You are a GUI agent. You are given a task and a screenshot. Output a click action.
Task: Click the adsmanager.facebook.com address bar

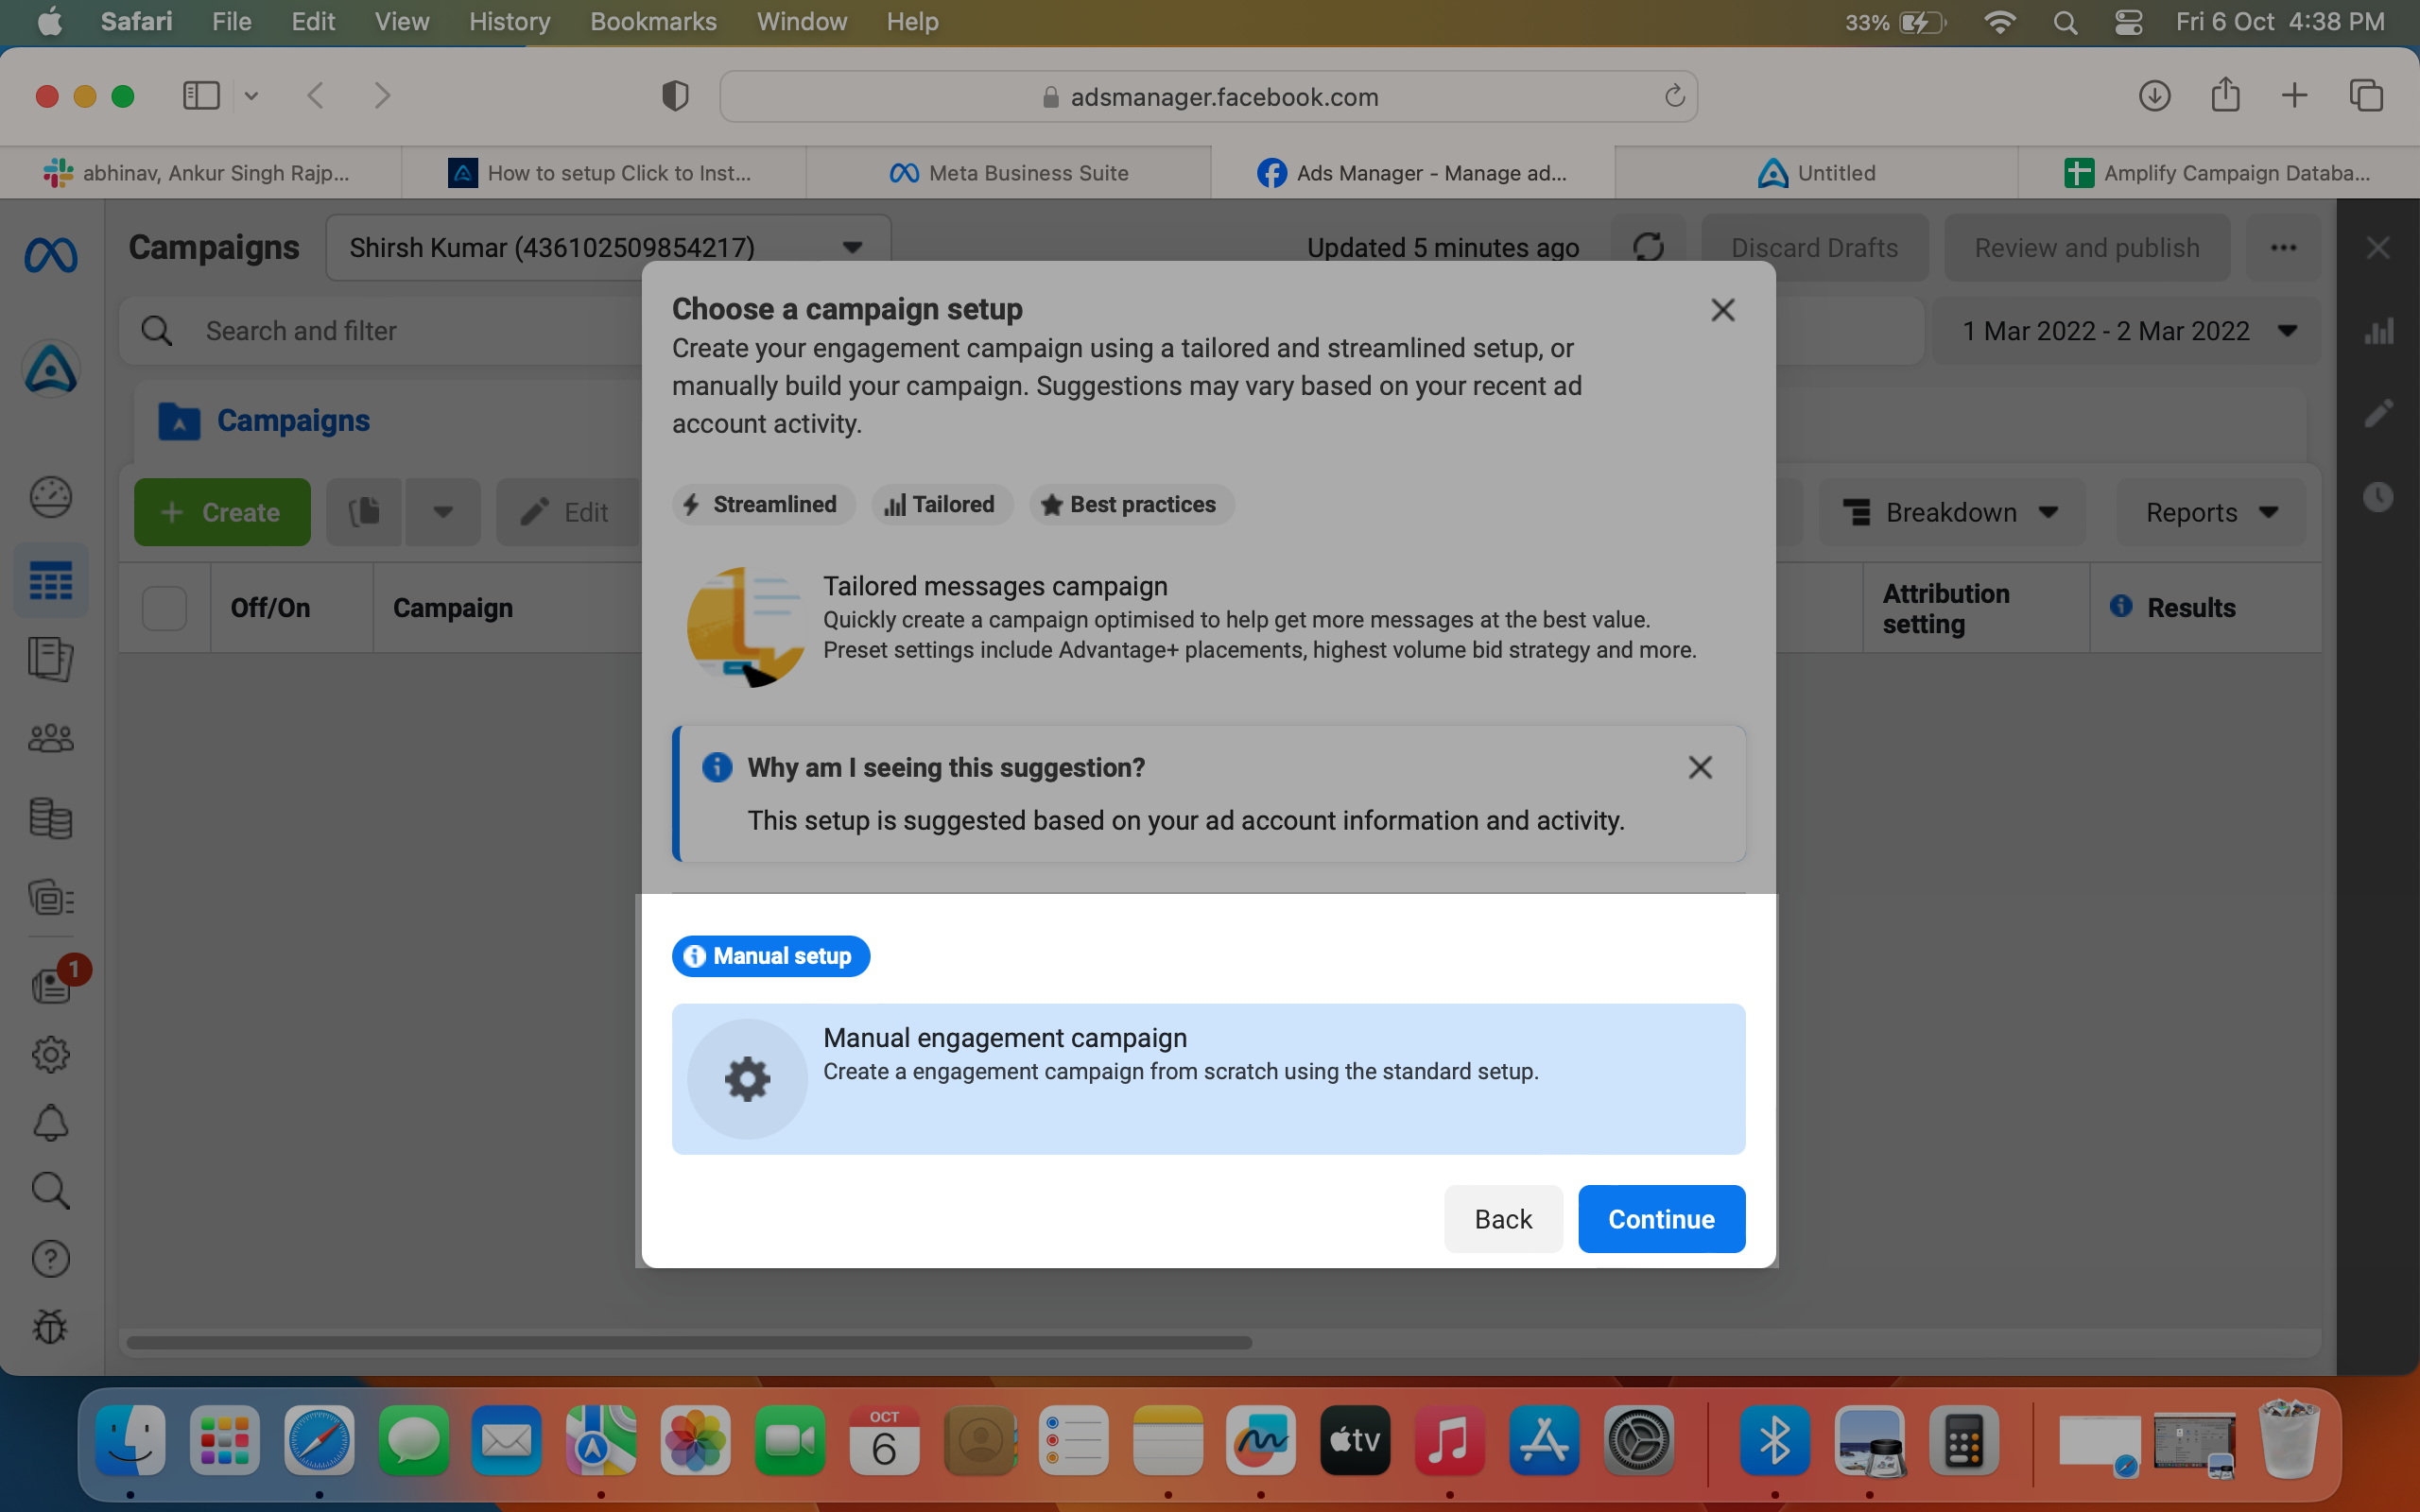(x=1208, y=96)
